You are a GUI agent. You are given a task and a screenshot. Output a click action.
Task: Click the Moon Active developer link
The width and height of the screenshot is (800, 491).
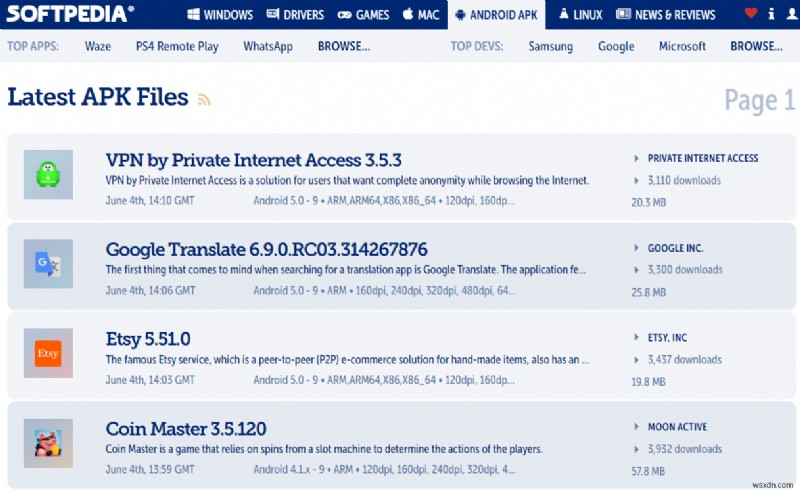(x=679, y=427)
